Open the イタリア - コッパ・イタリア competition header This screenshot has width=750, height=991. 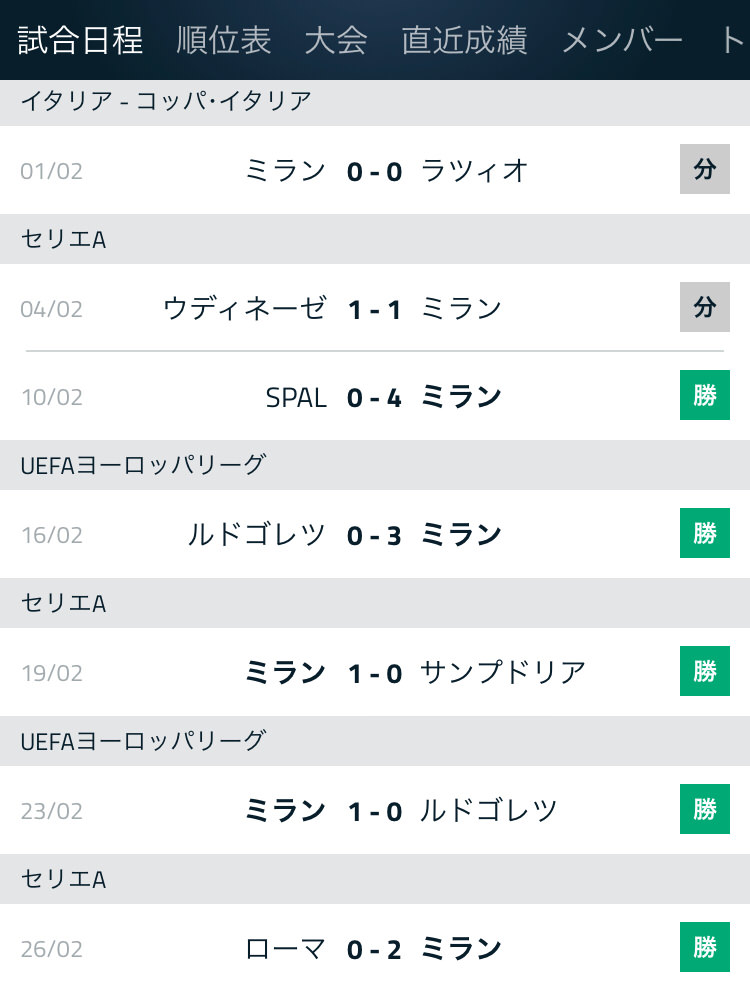375,102
